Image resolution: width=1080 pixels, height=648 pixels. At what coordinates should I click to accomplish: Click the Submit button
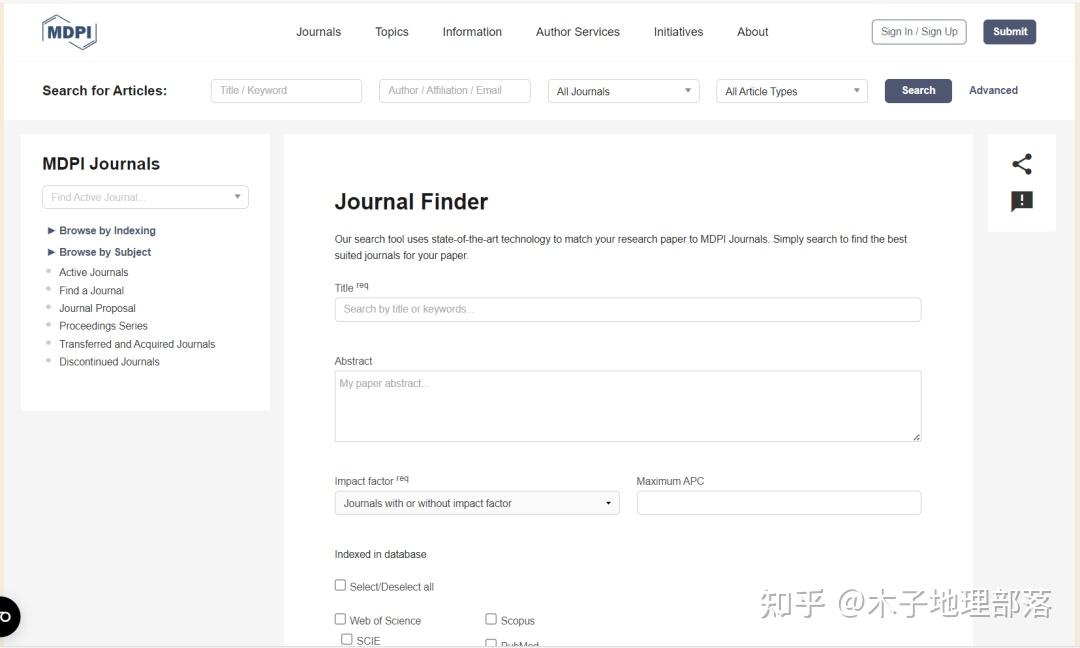(x=1009, y=32)
